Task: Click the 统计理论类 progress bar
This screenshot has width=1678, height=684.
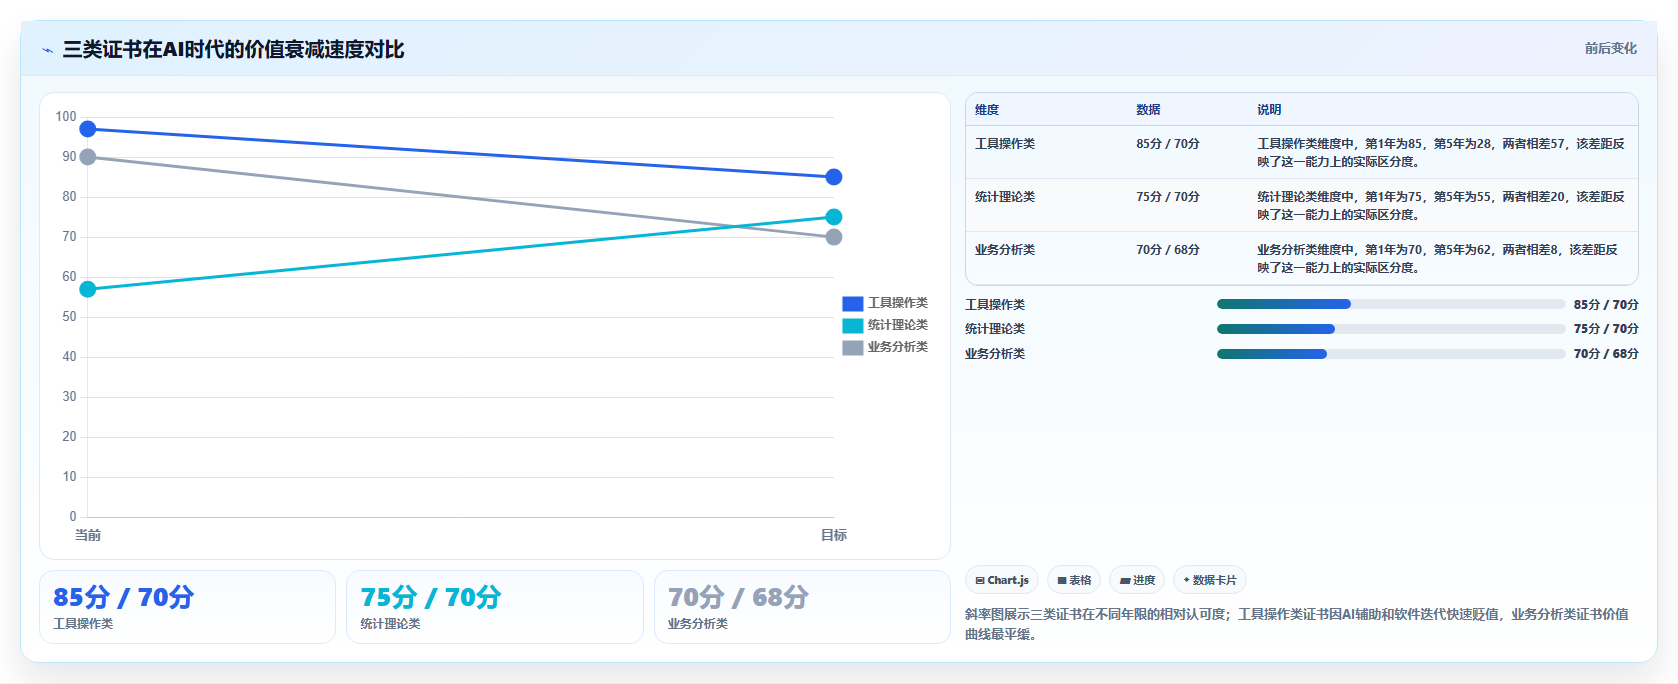Action: pos(1391,329)
